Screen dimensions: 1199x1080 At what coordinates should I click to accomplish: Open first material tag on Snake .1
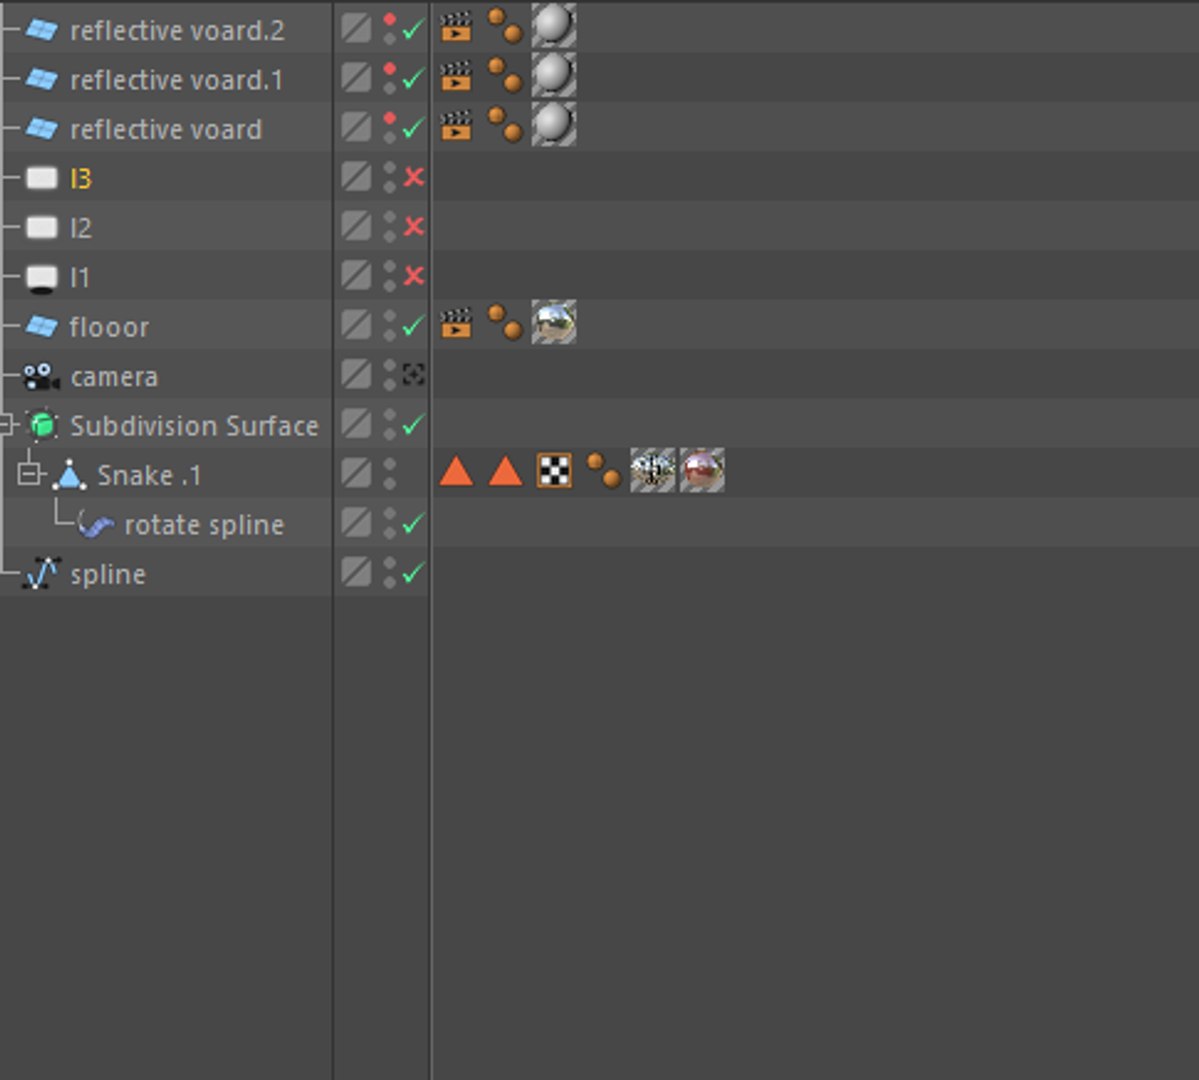[652, 470]
